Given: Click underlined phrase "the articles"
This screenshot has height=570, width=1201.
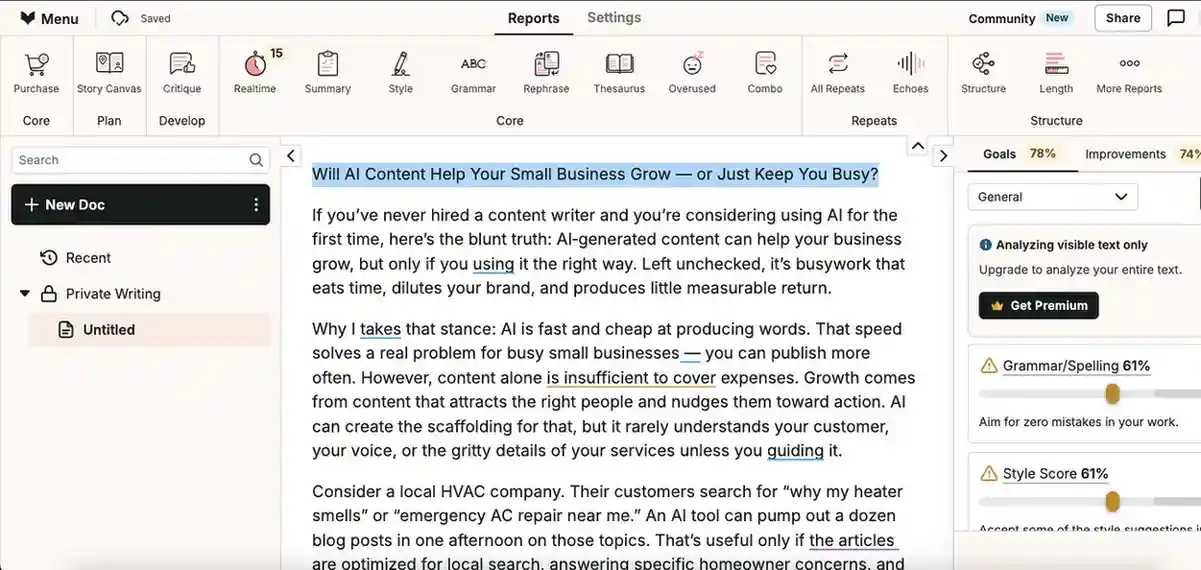Looking at the screenshot, I should [852, 541].
